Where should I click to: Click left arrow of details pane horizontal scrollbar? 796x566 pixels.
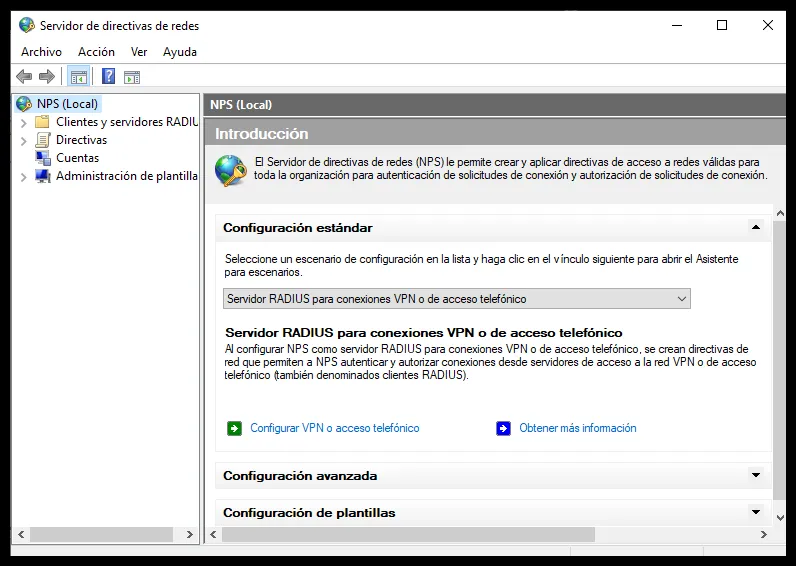[x=213, y=534]
